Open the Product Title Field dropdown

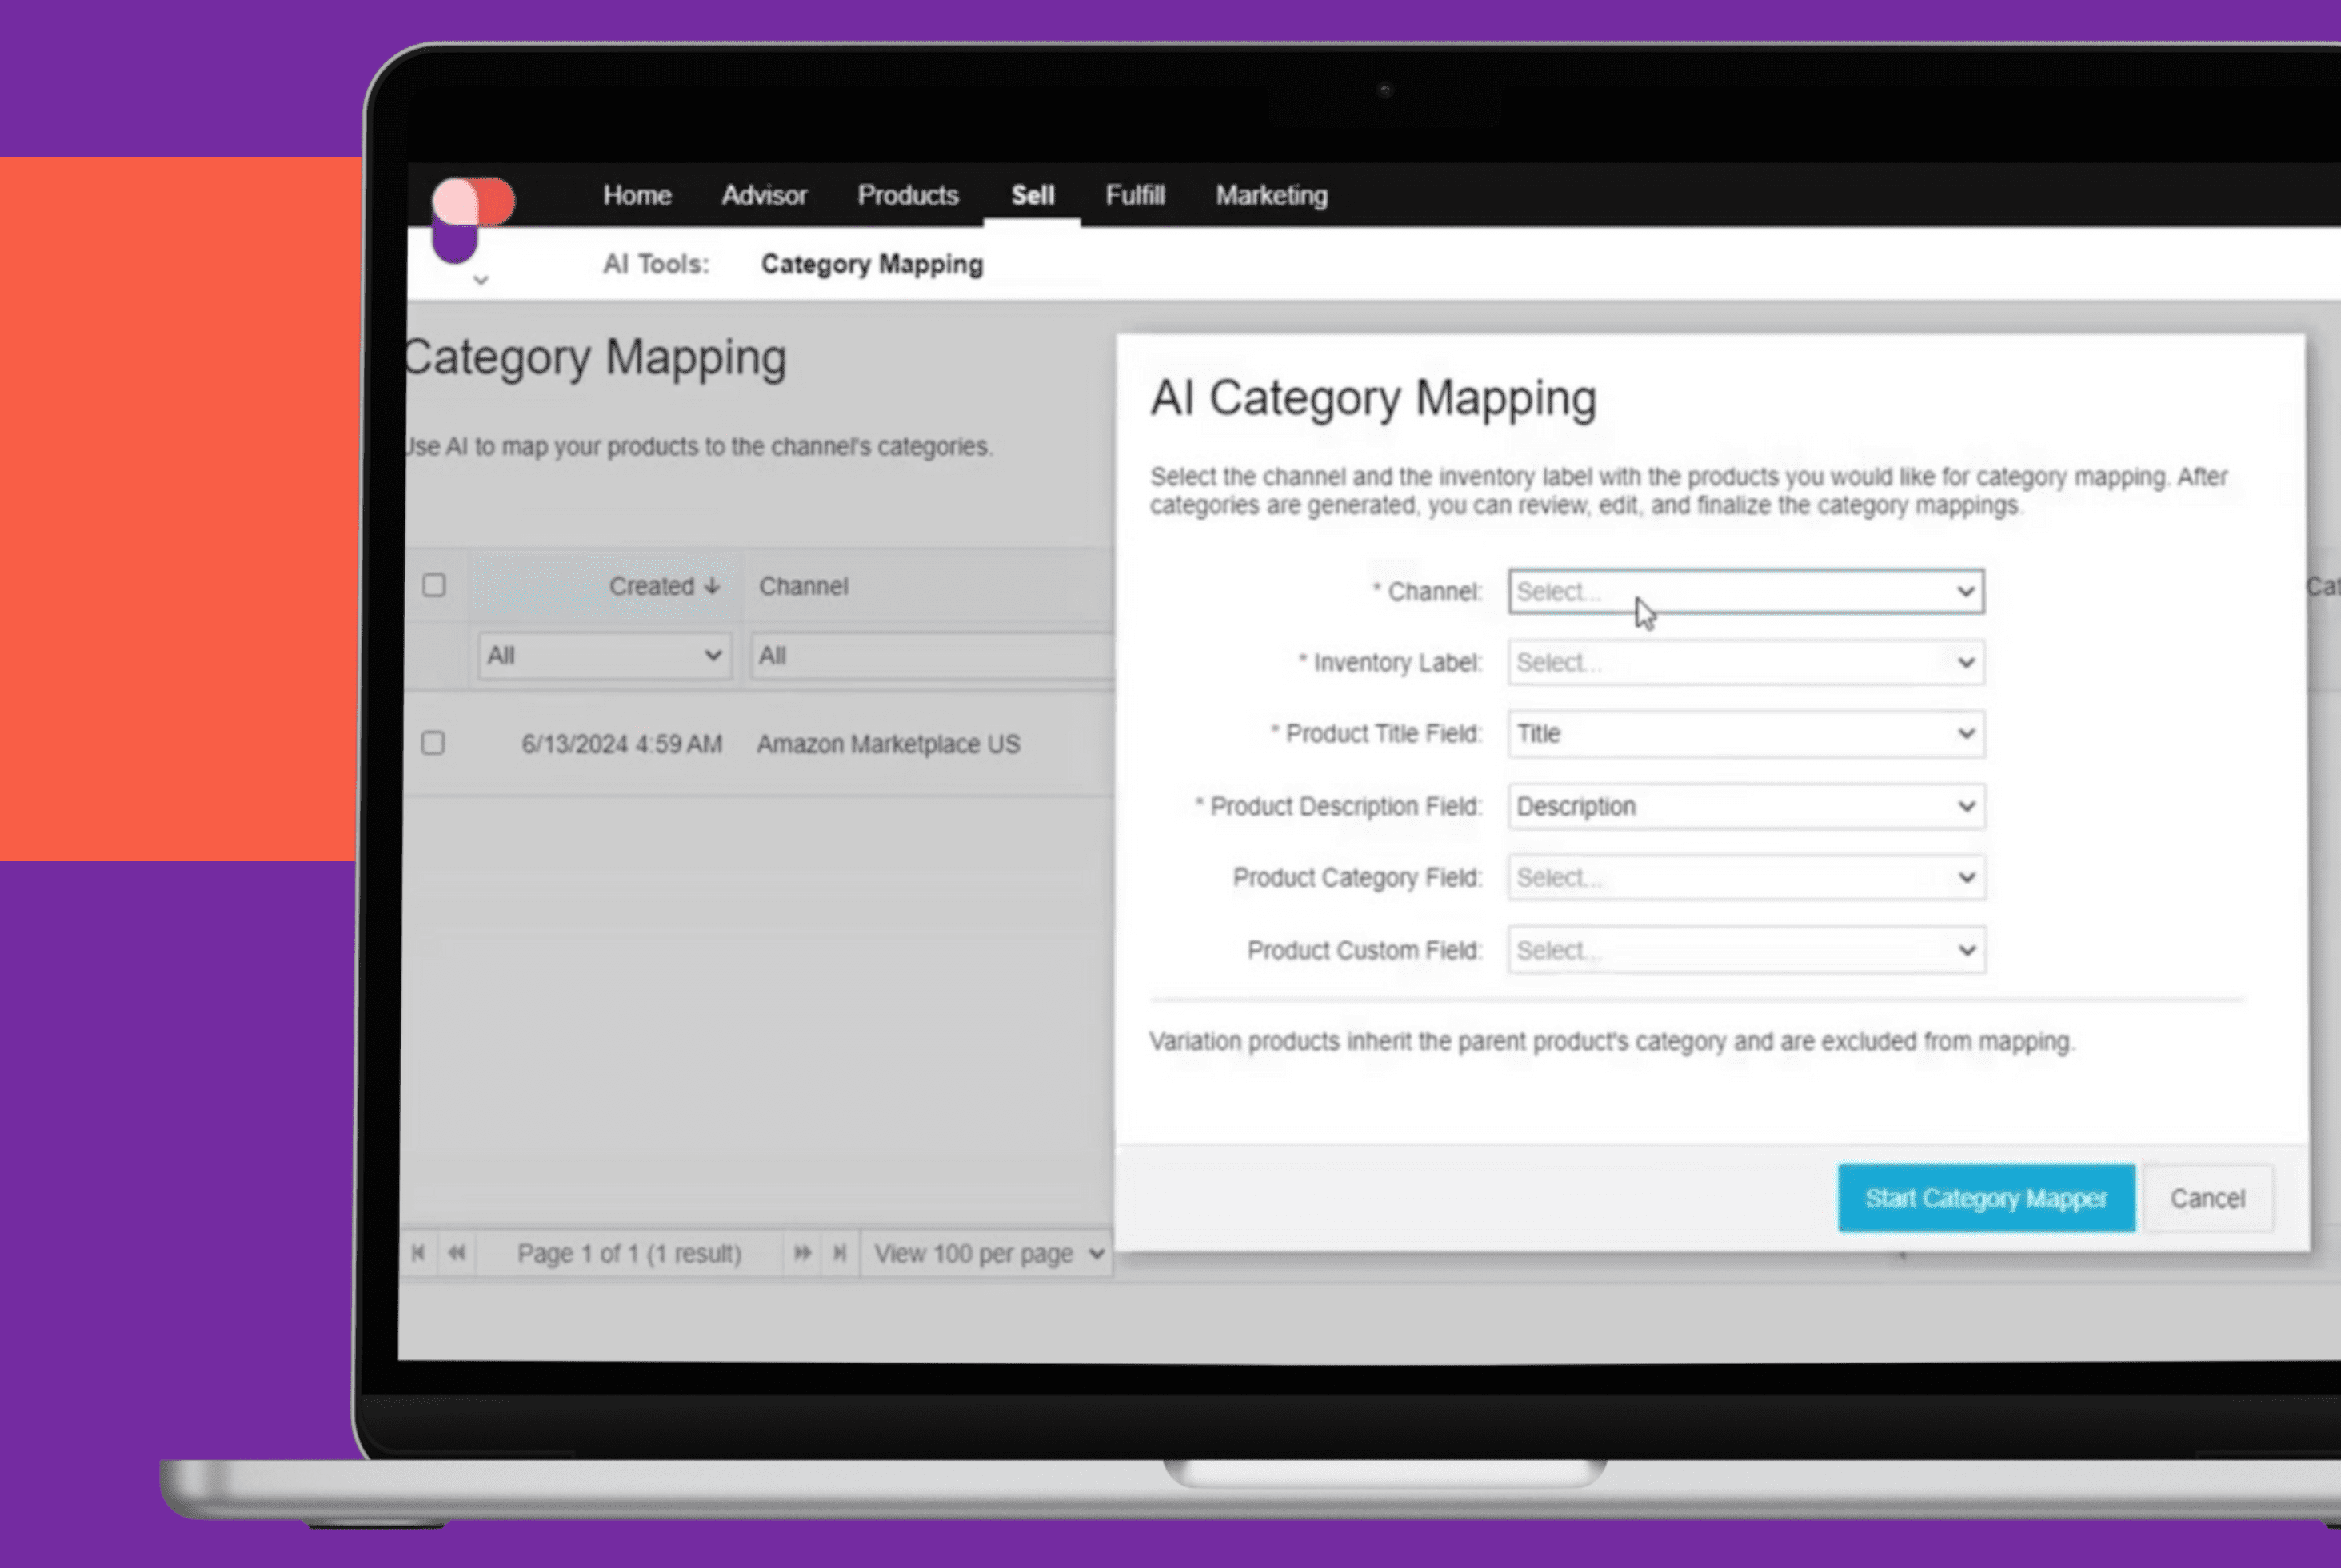1746,734
